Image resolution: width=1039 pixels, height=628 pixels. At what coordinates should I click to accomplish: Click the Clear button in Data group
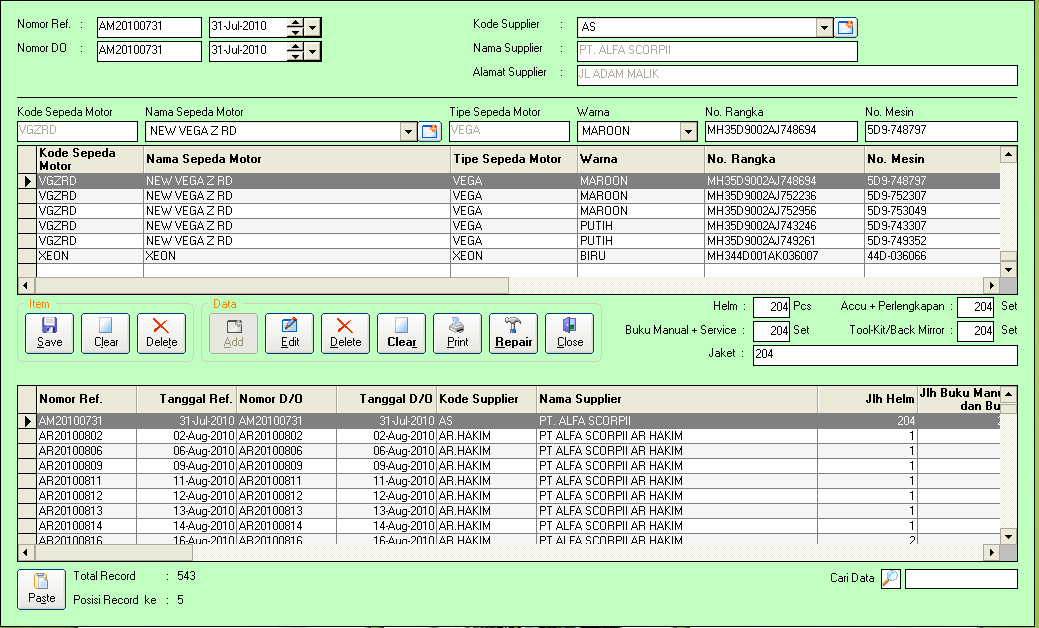coord(401,332)
